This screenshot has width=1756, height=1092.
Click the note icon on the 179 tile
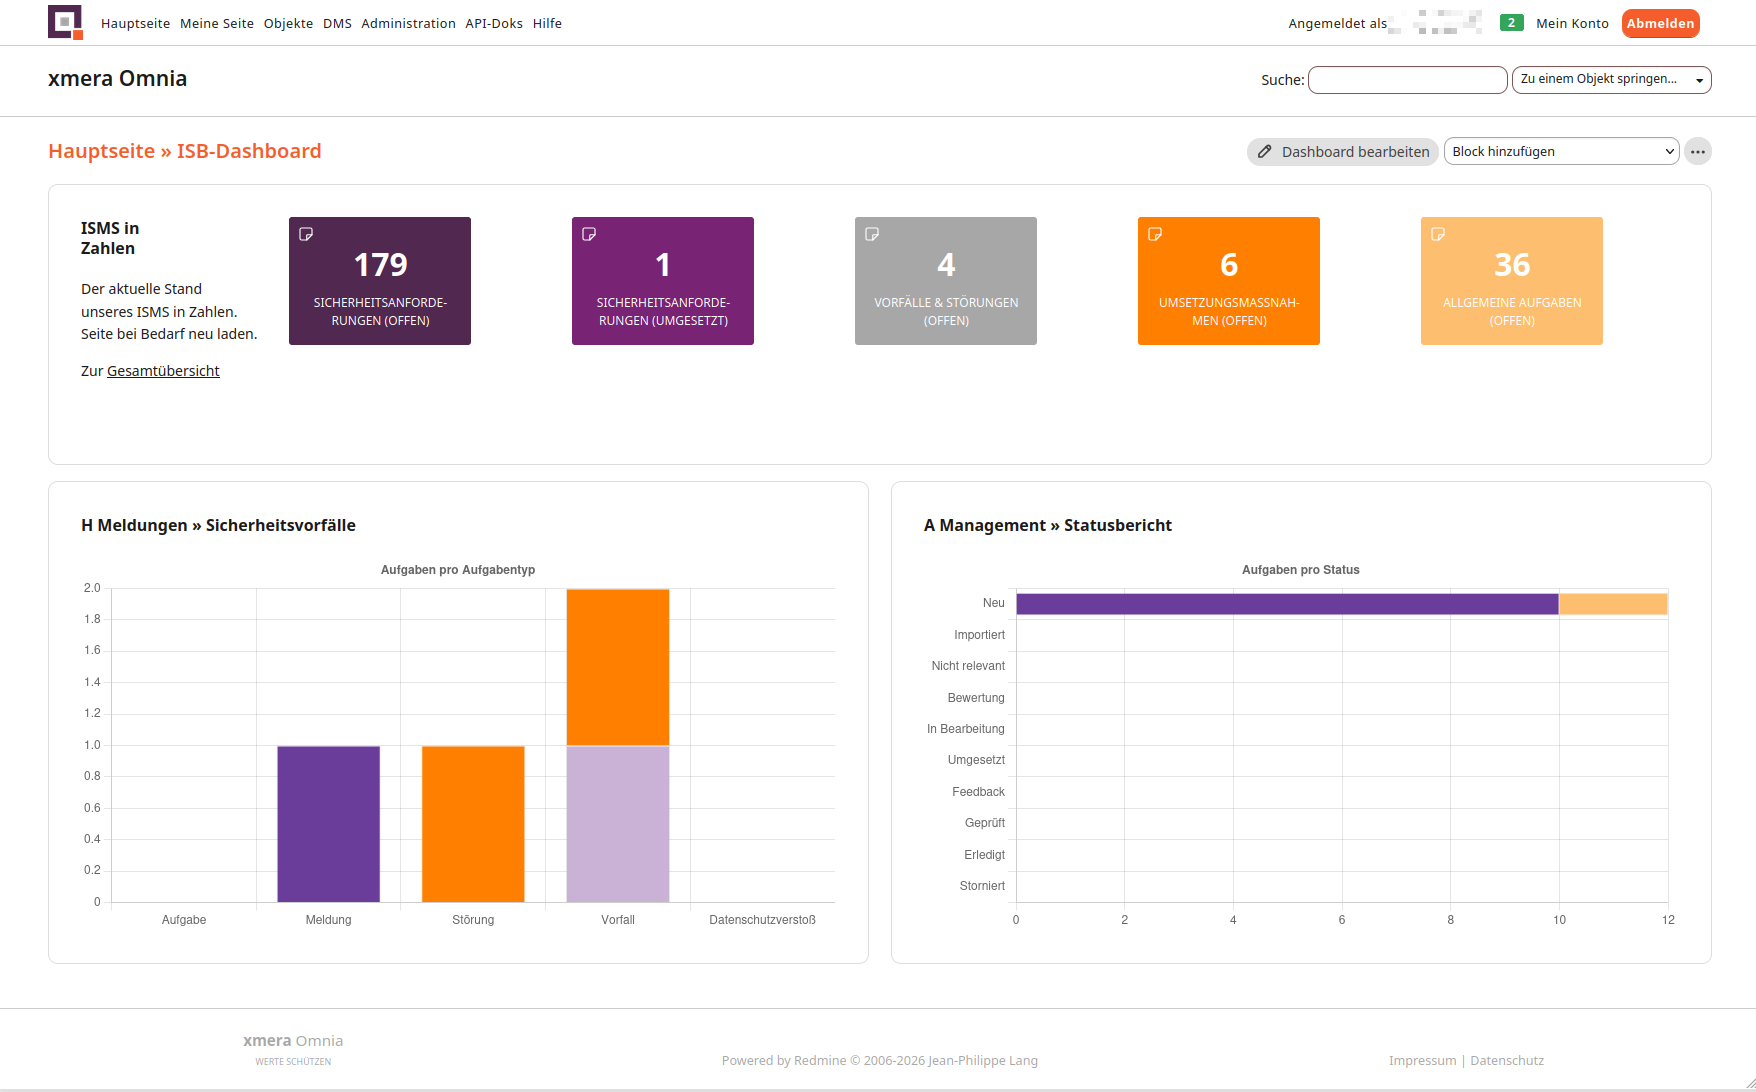pos(306,234)
